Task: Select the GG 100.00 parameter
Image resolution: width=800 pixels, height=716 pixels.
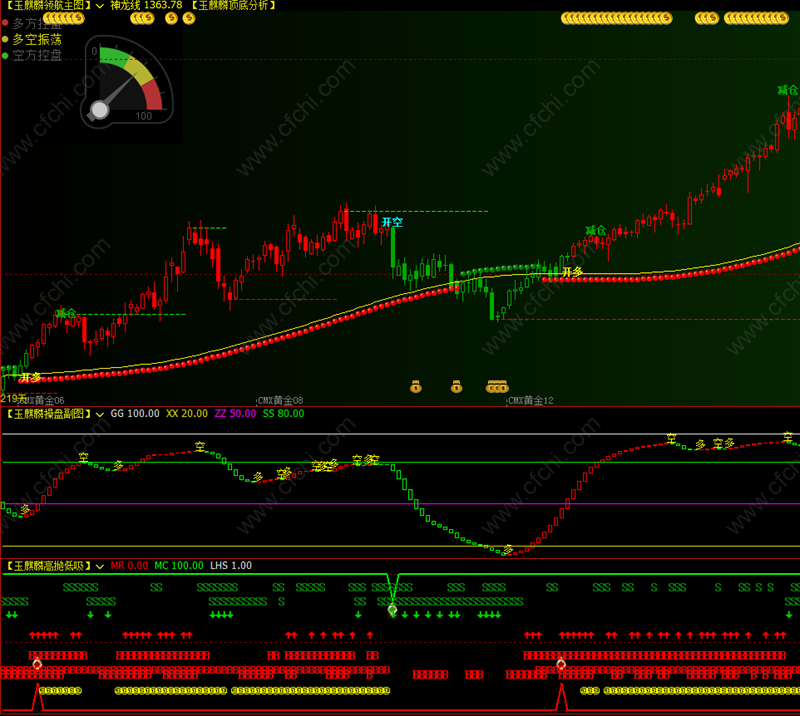Action: tap(135, 414)
